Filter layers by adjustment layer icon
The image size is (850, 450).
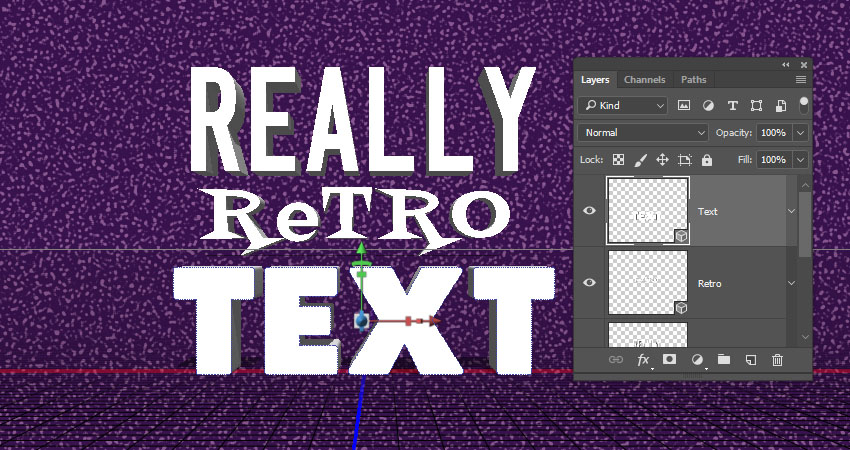709,105
